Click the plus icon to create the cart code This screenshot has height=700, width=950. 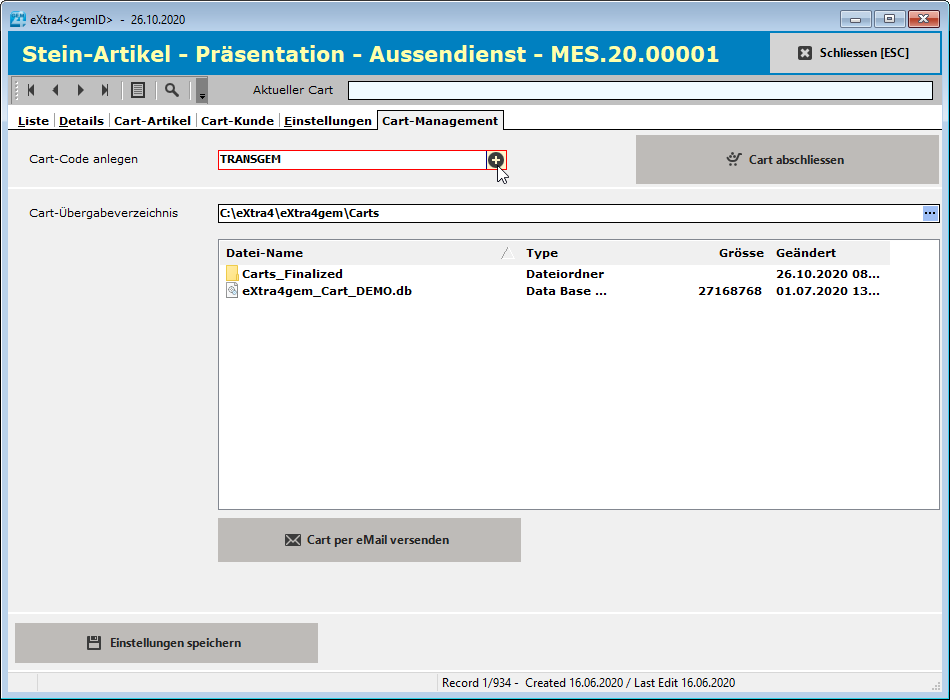(497, 159)
